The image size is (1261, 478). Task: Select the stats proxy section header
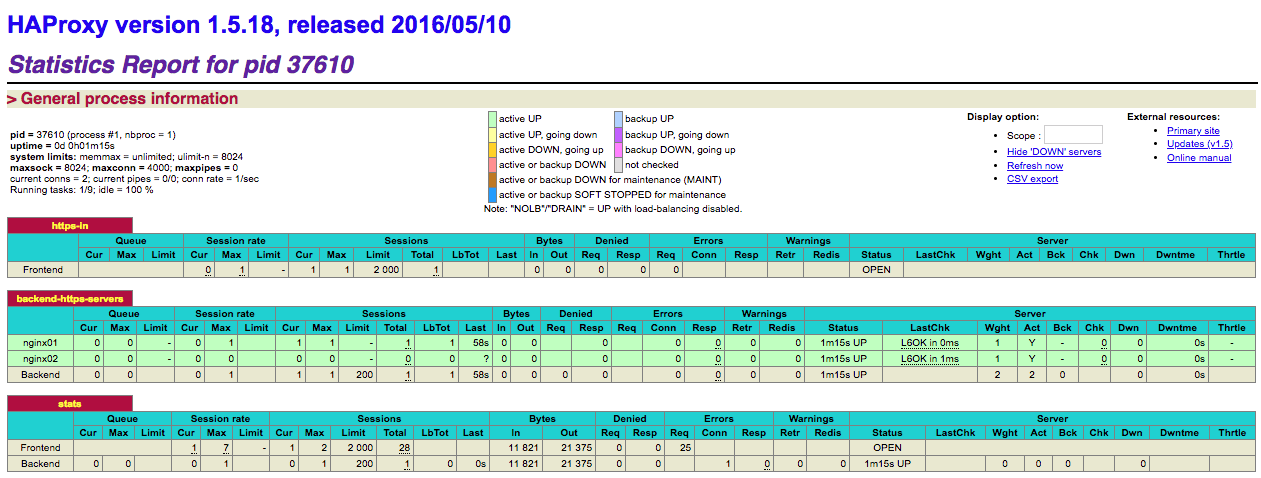pyautogui.click(x=69, y=403)
